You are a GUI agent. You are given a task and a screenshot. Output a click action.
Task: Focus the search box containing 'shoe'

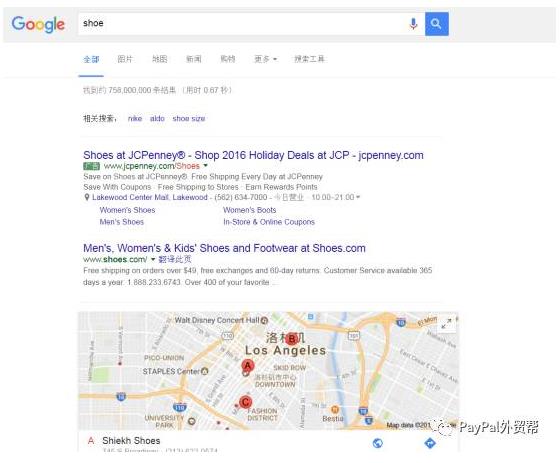point(241,24)
